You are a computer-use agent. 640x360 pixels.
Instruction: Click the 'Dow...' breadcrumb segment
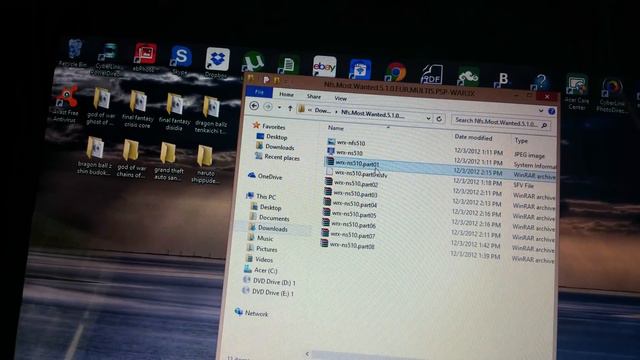click(322, 110)
